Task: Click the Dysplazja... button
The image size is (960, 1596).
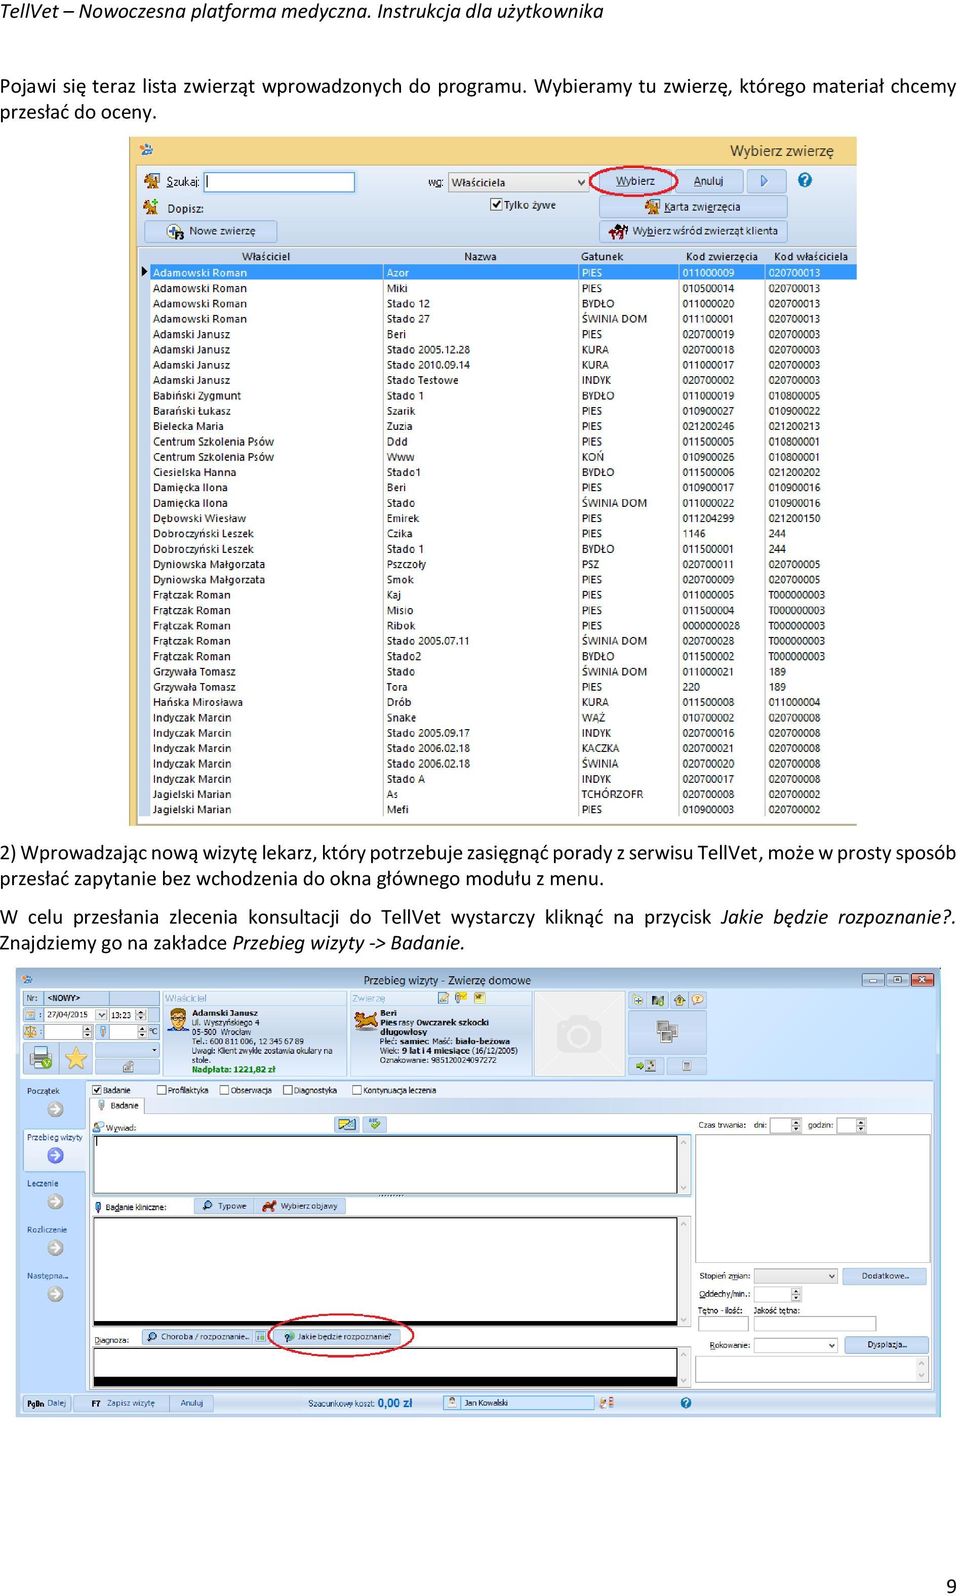Action: point(885,1345)
